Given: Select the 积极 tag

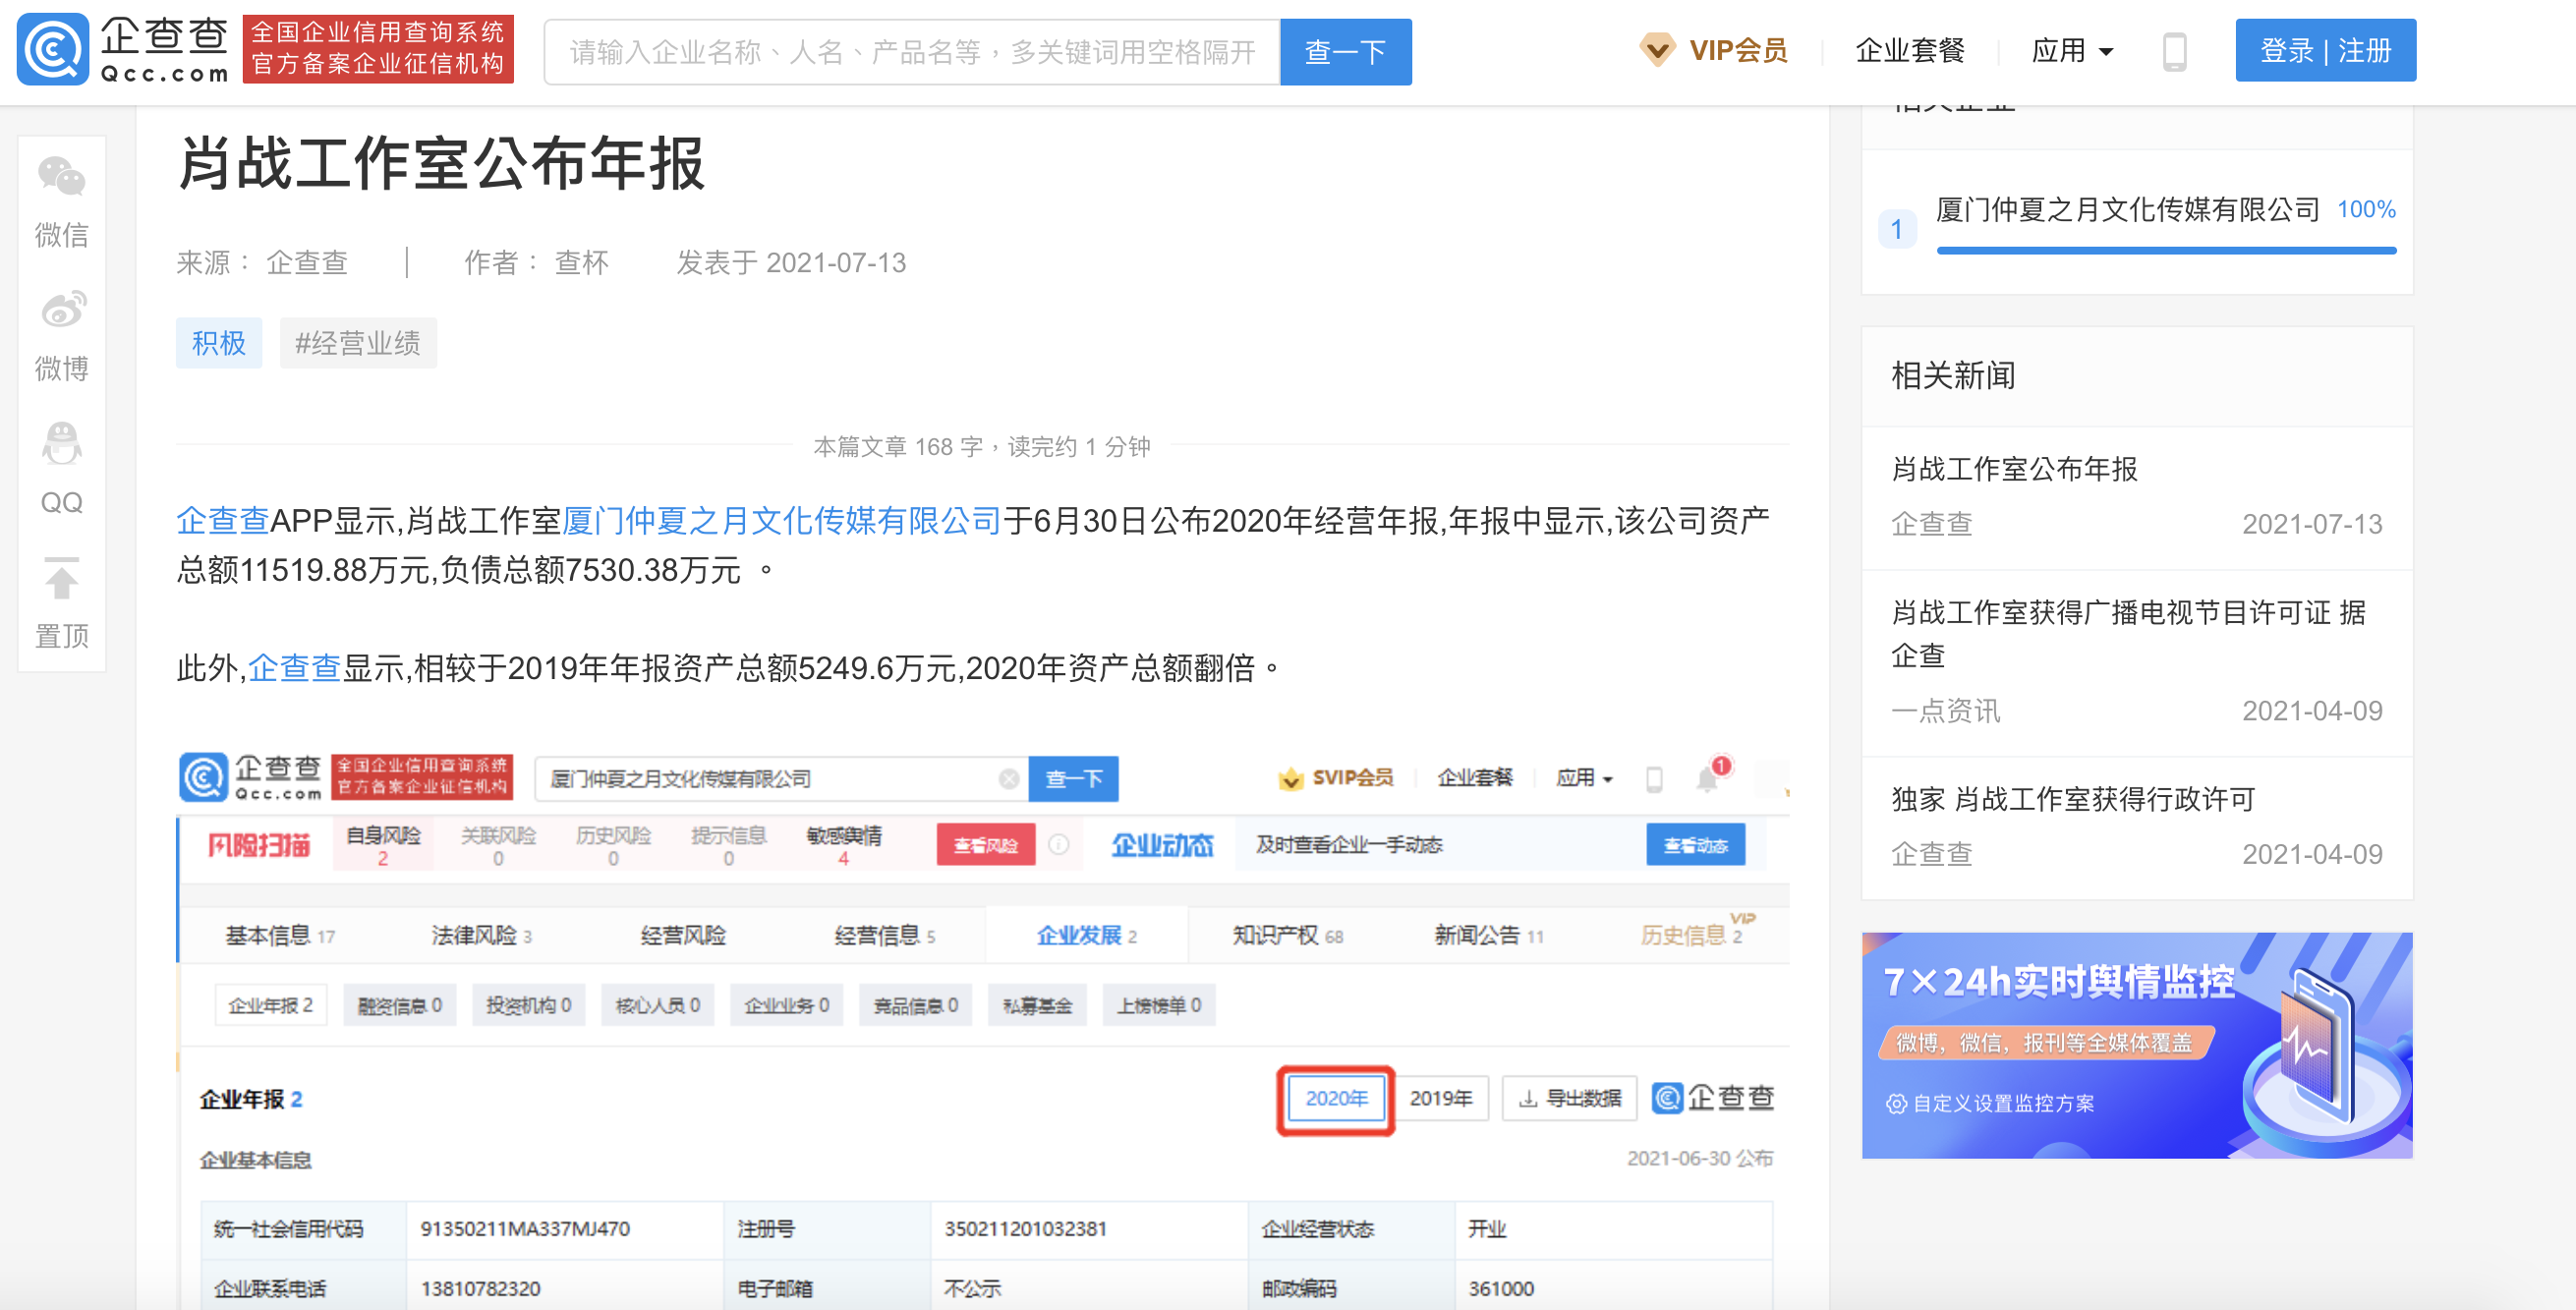Looking at the screenshot, I should click(219, 343).
